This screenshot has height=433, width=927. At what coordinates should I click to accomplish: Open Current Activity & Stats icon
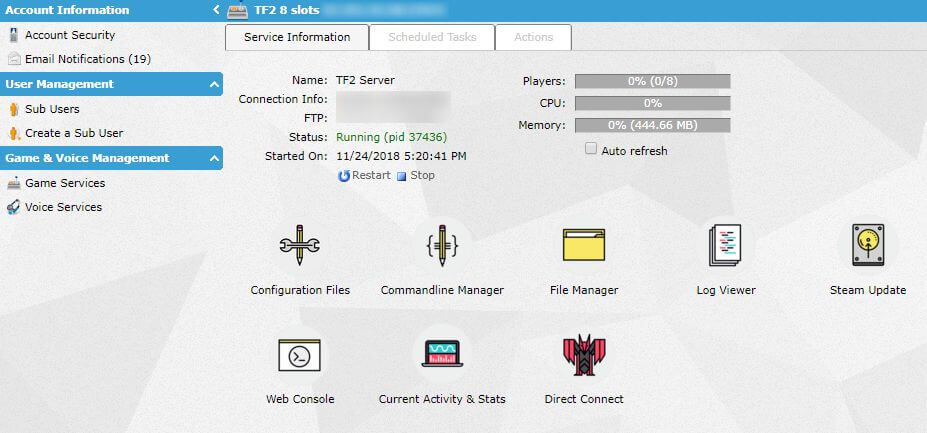click(x=441, y=355)
